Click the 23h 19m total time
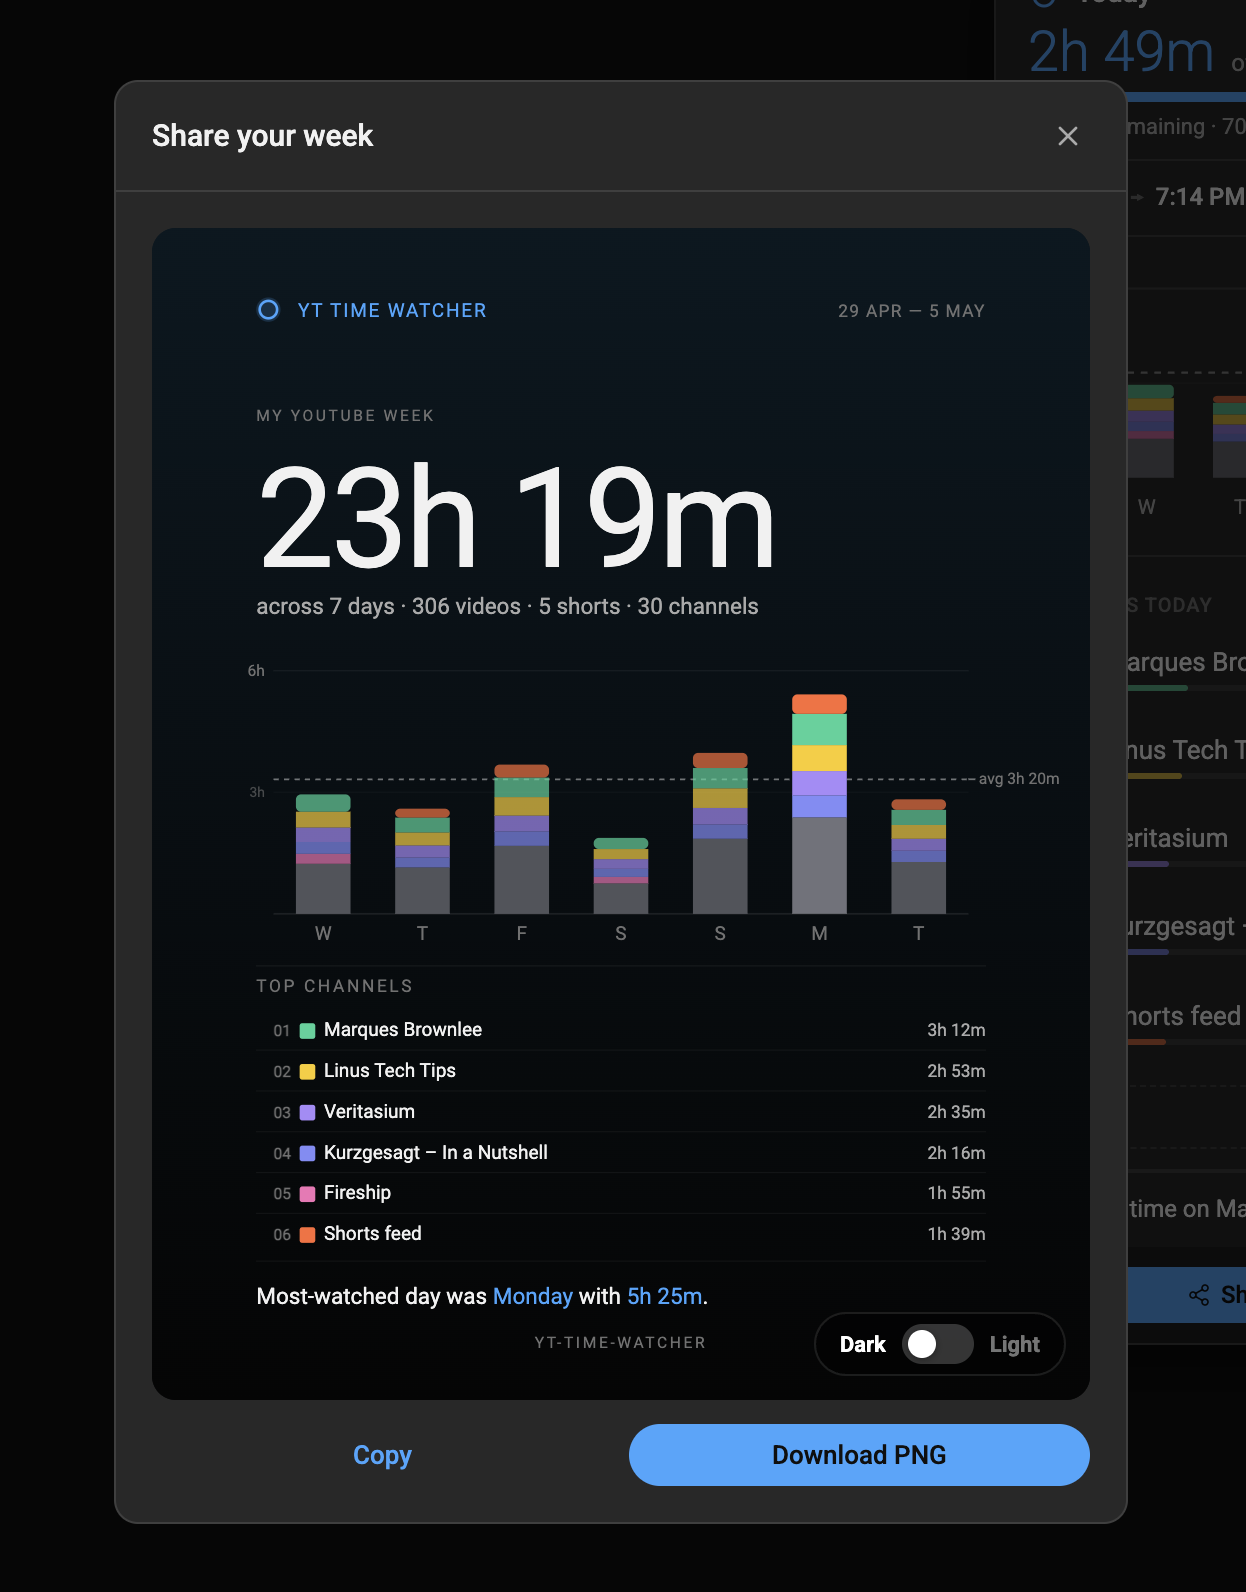Image resolution: width=1246 pixels, height=1592 pixels. [x=516, y=517]
